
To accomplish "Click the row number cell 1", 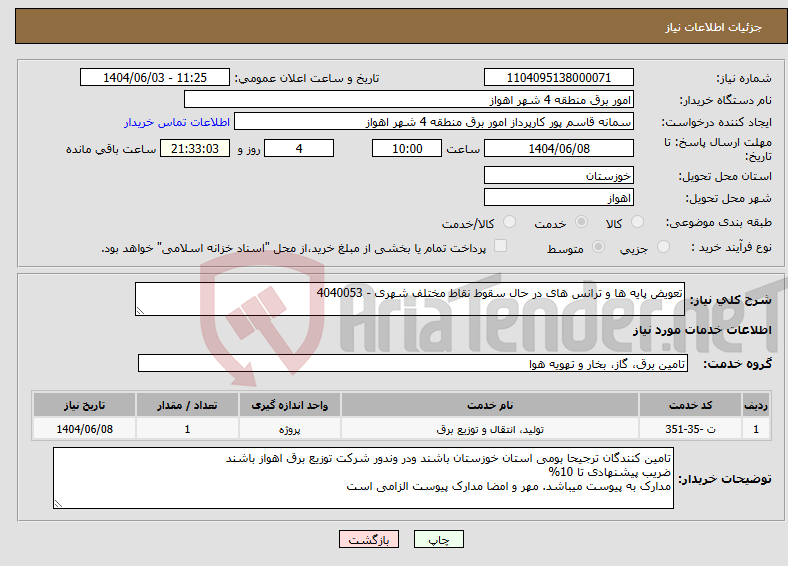I will [x=756, y=429].
